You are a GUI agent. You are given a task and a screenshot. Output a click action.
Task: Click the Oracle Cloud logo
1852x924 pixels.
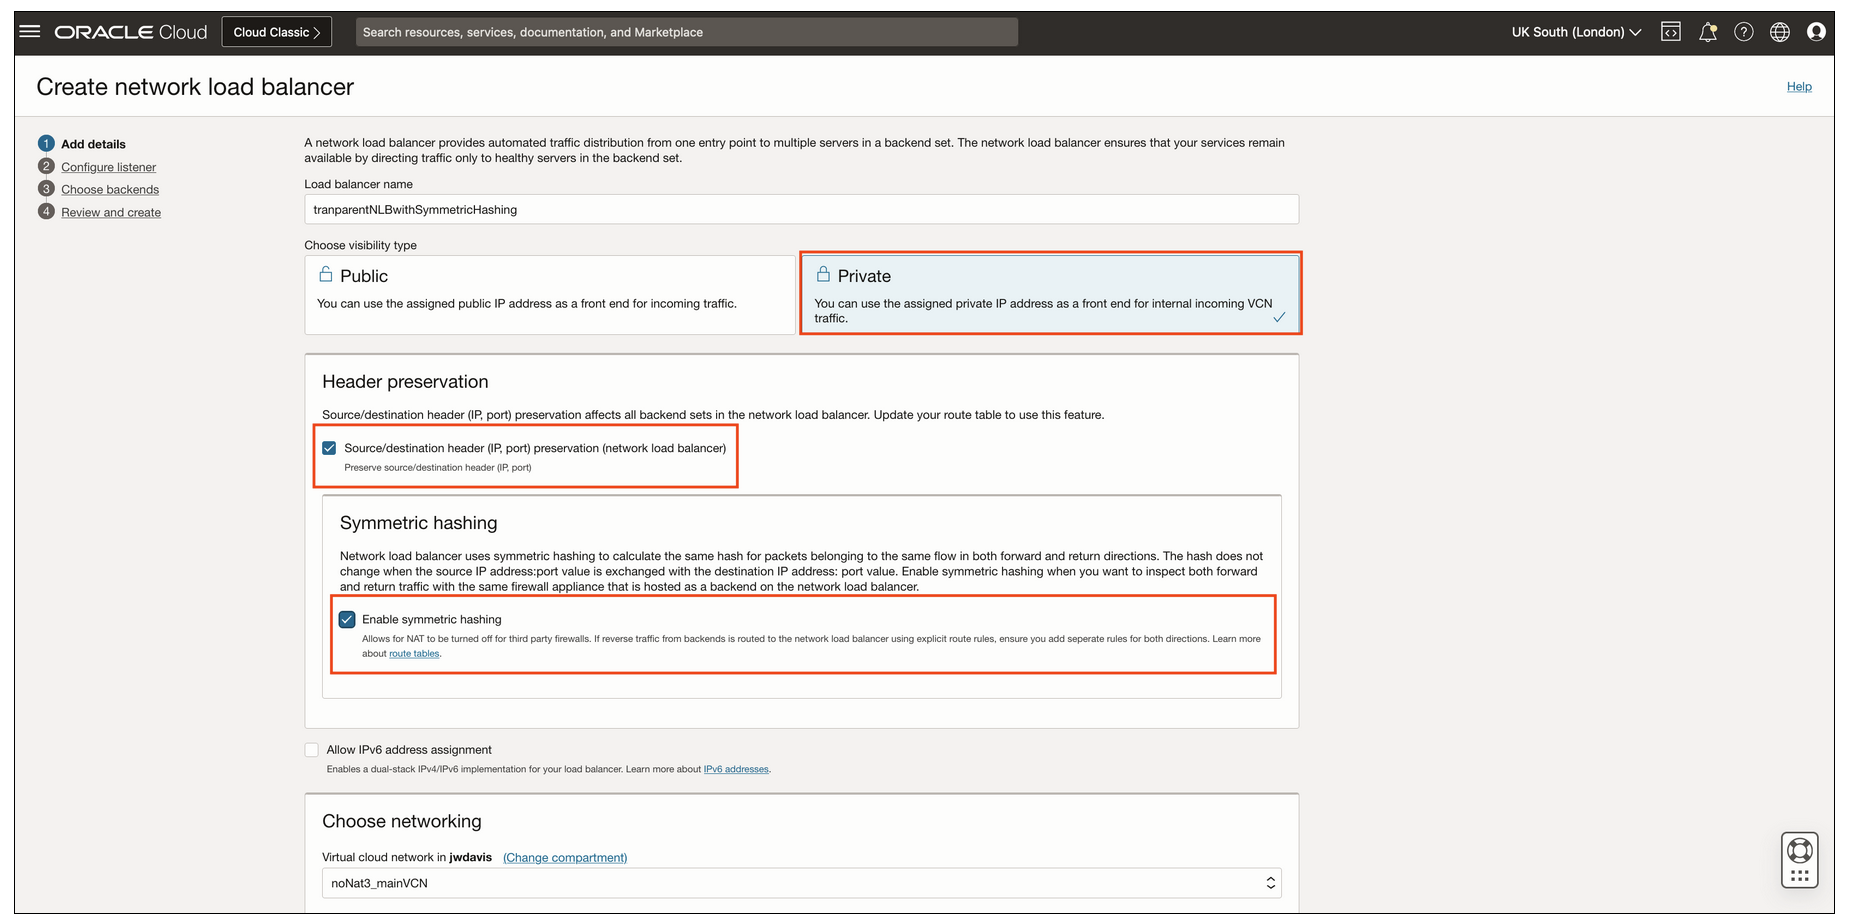(x=129, y=31)
